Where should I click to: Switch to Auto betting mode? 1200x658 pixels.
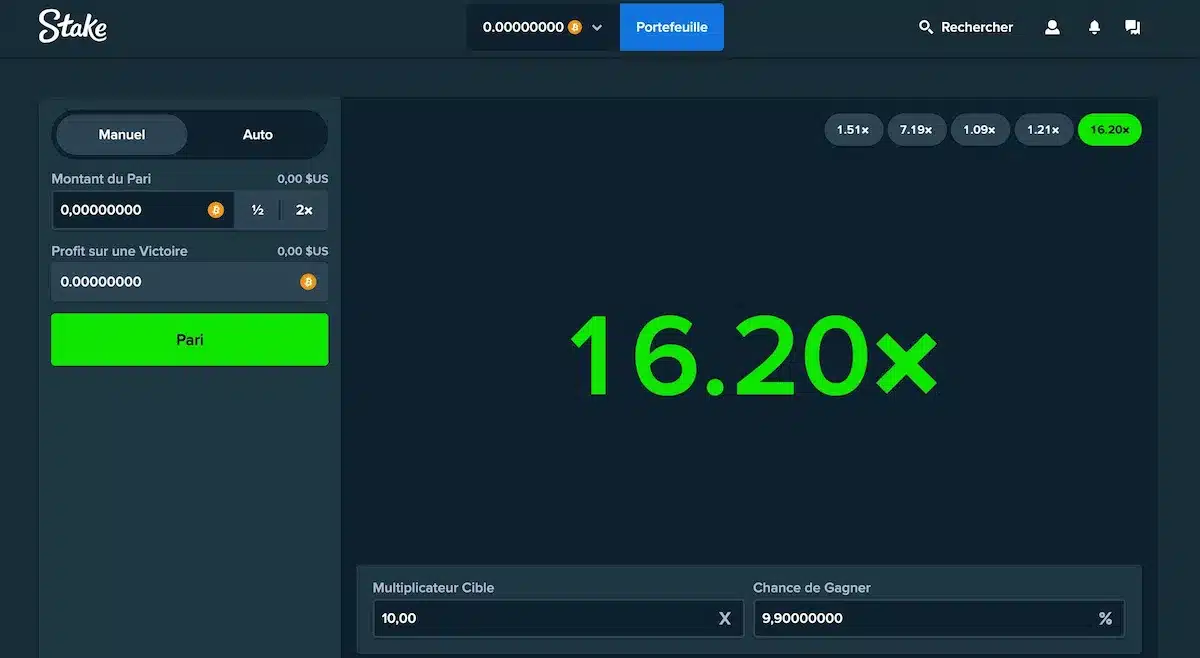coord(258,134)
